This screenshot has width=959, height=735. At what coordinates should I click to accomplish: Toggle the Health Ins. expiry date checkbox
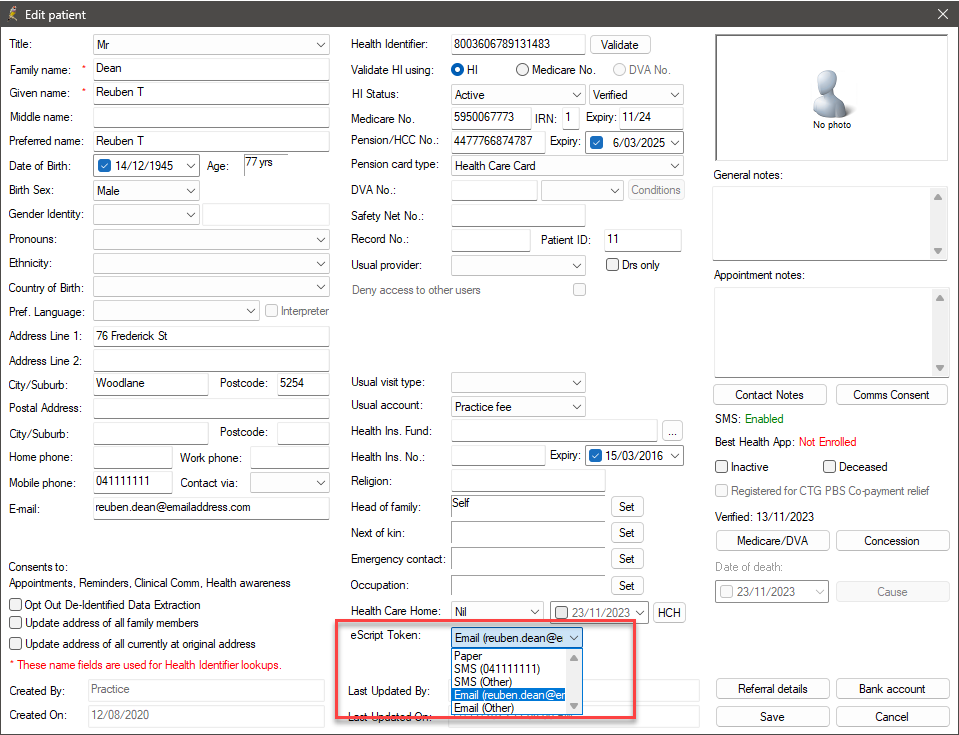[595, 456]
